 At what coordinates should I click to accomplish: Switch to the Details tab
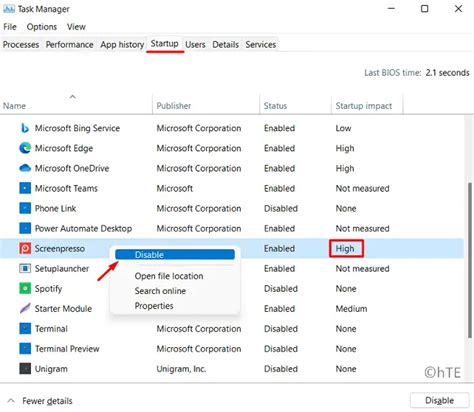pyautogui.click(x=225, y=44)
